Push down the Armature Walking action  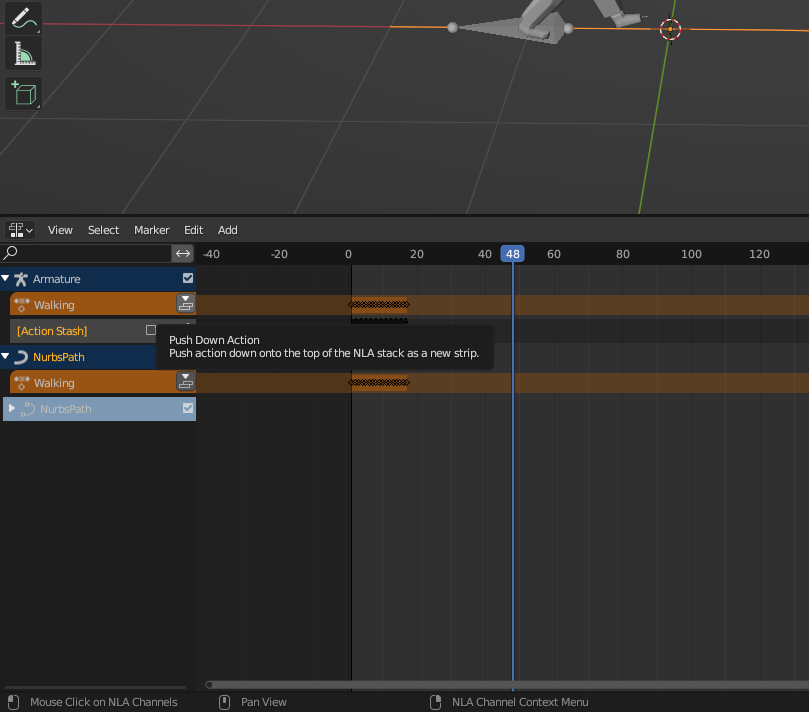[x=185, y=304]
